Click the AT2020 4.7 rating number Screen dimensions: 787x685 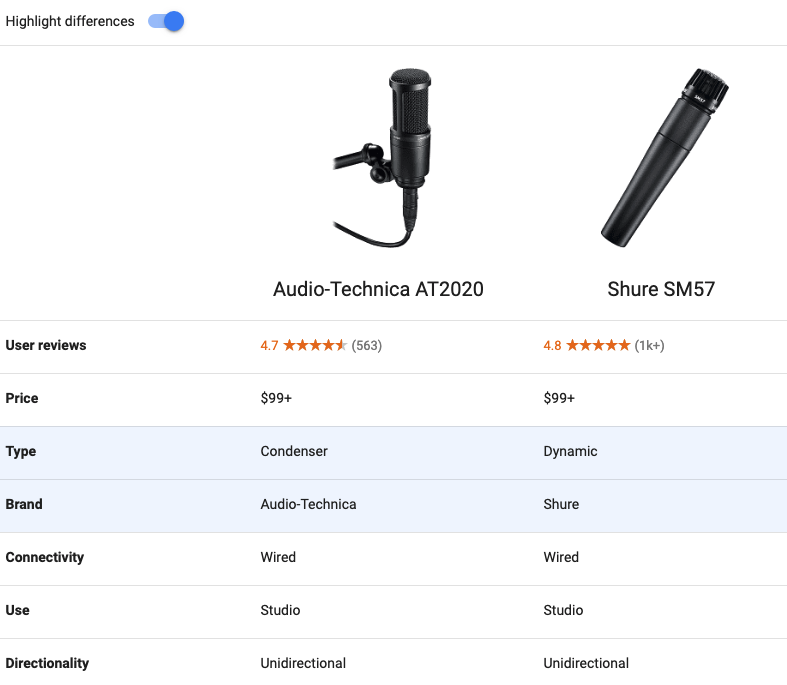click(270, 346)
